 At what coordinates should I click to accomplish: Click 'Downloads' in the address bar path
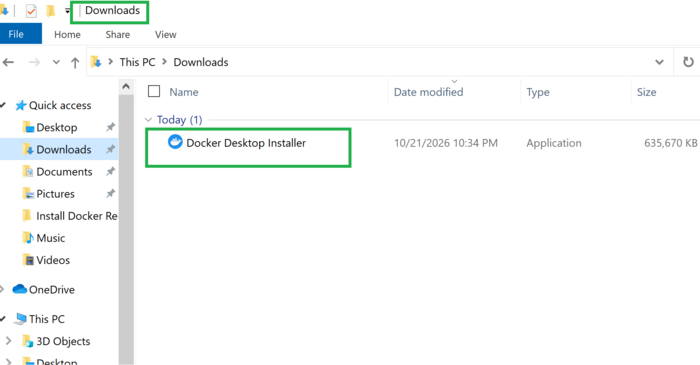pos(201,62)
